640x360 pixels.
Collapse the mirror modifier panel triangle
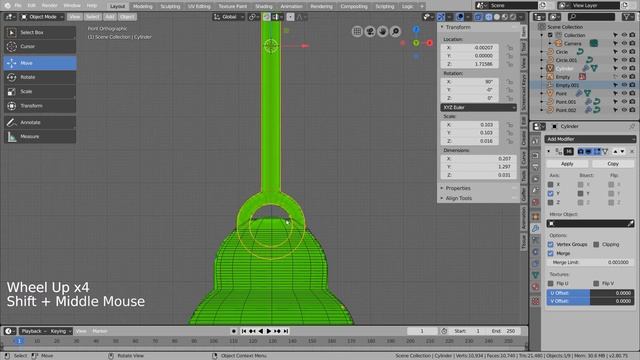[549, 151]
